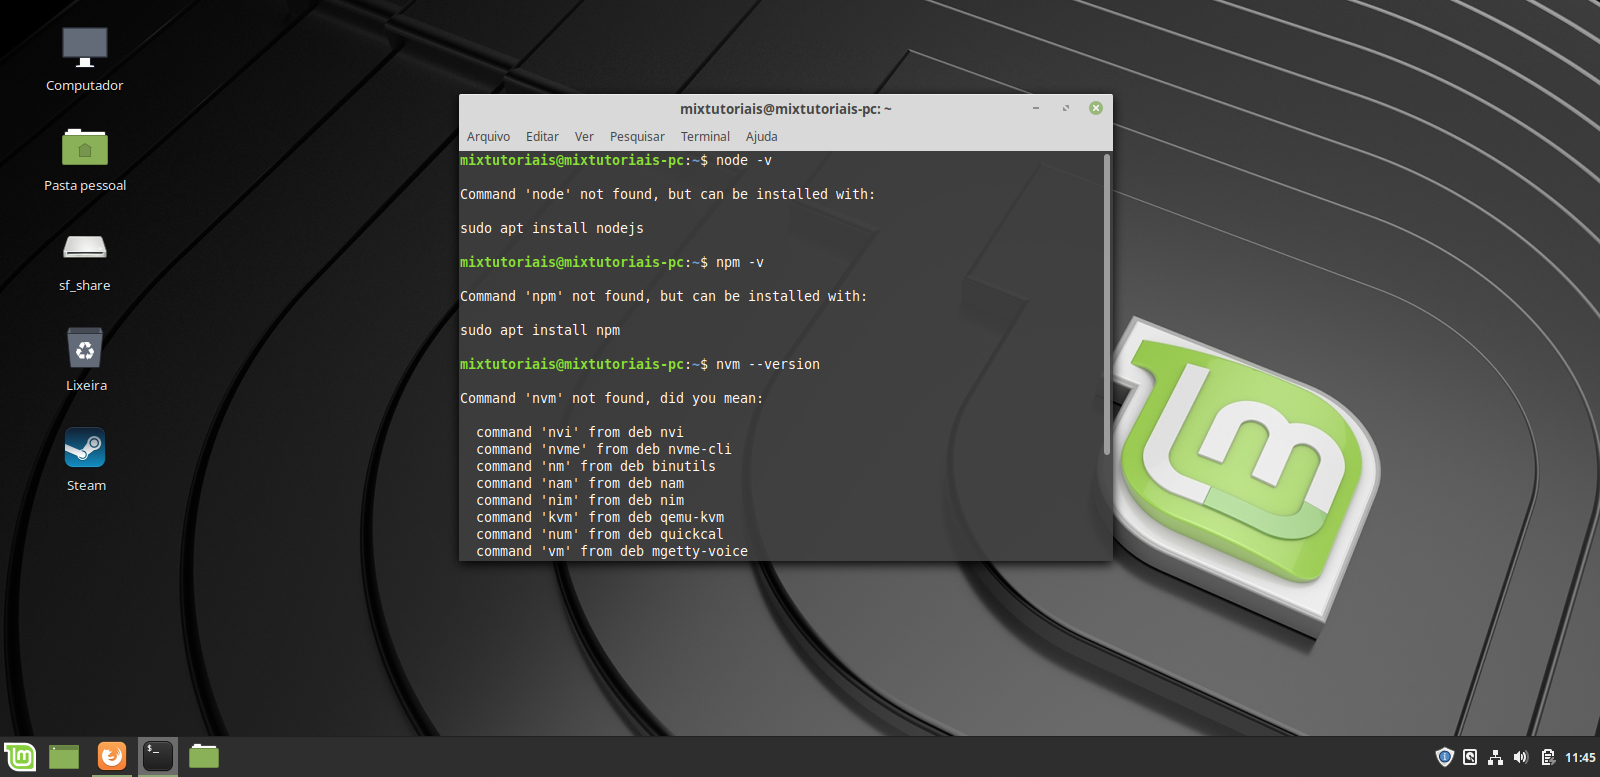This screenshot has height=777, width=1600.
Task: Click the 'node -v' command text
Action: tap(744, 160)
